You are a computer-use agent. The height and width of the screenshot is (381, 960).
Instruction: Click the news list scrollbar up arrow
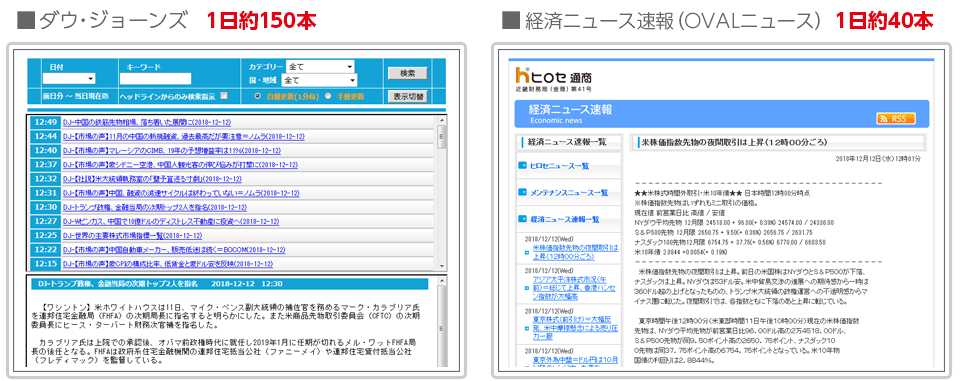click(441, 121)
